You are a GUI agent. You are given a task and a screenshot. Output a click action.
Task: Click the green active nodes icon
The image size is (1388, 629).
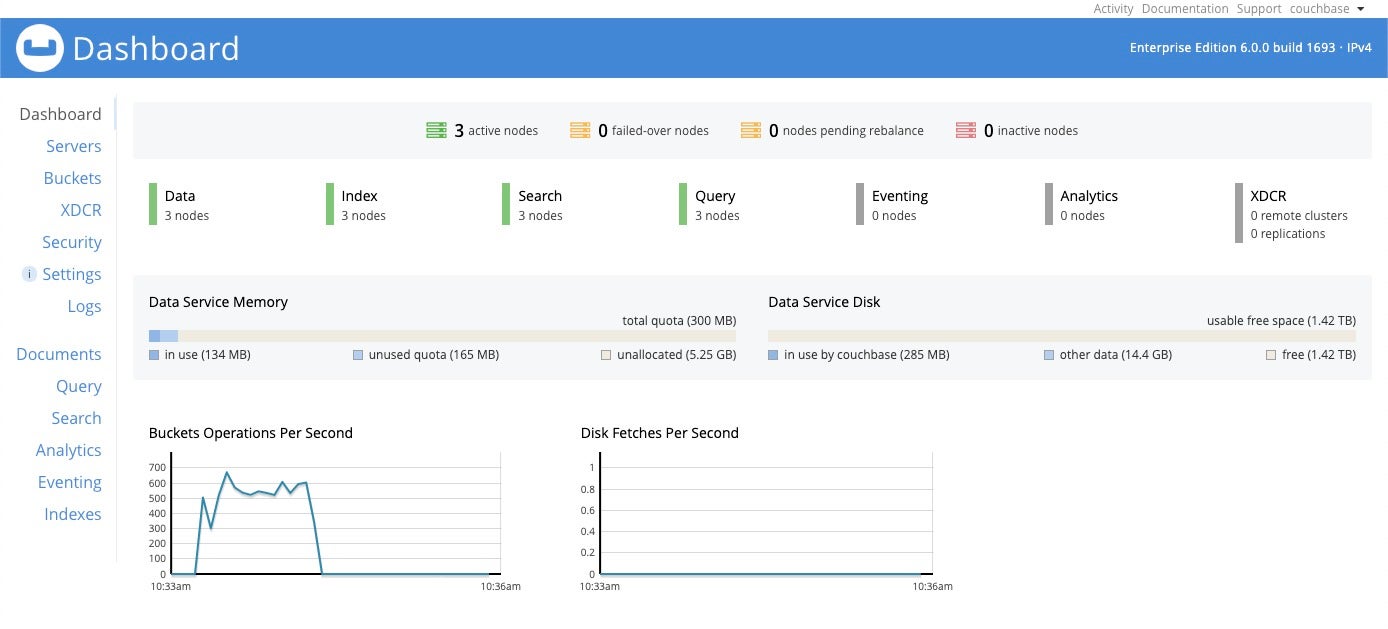click(436, 130)
